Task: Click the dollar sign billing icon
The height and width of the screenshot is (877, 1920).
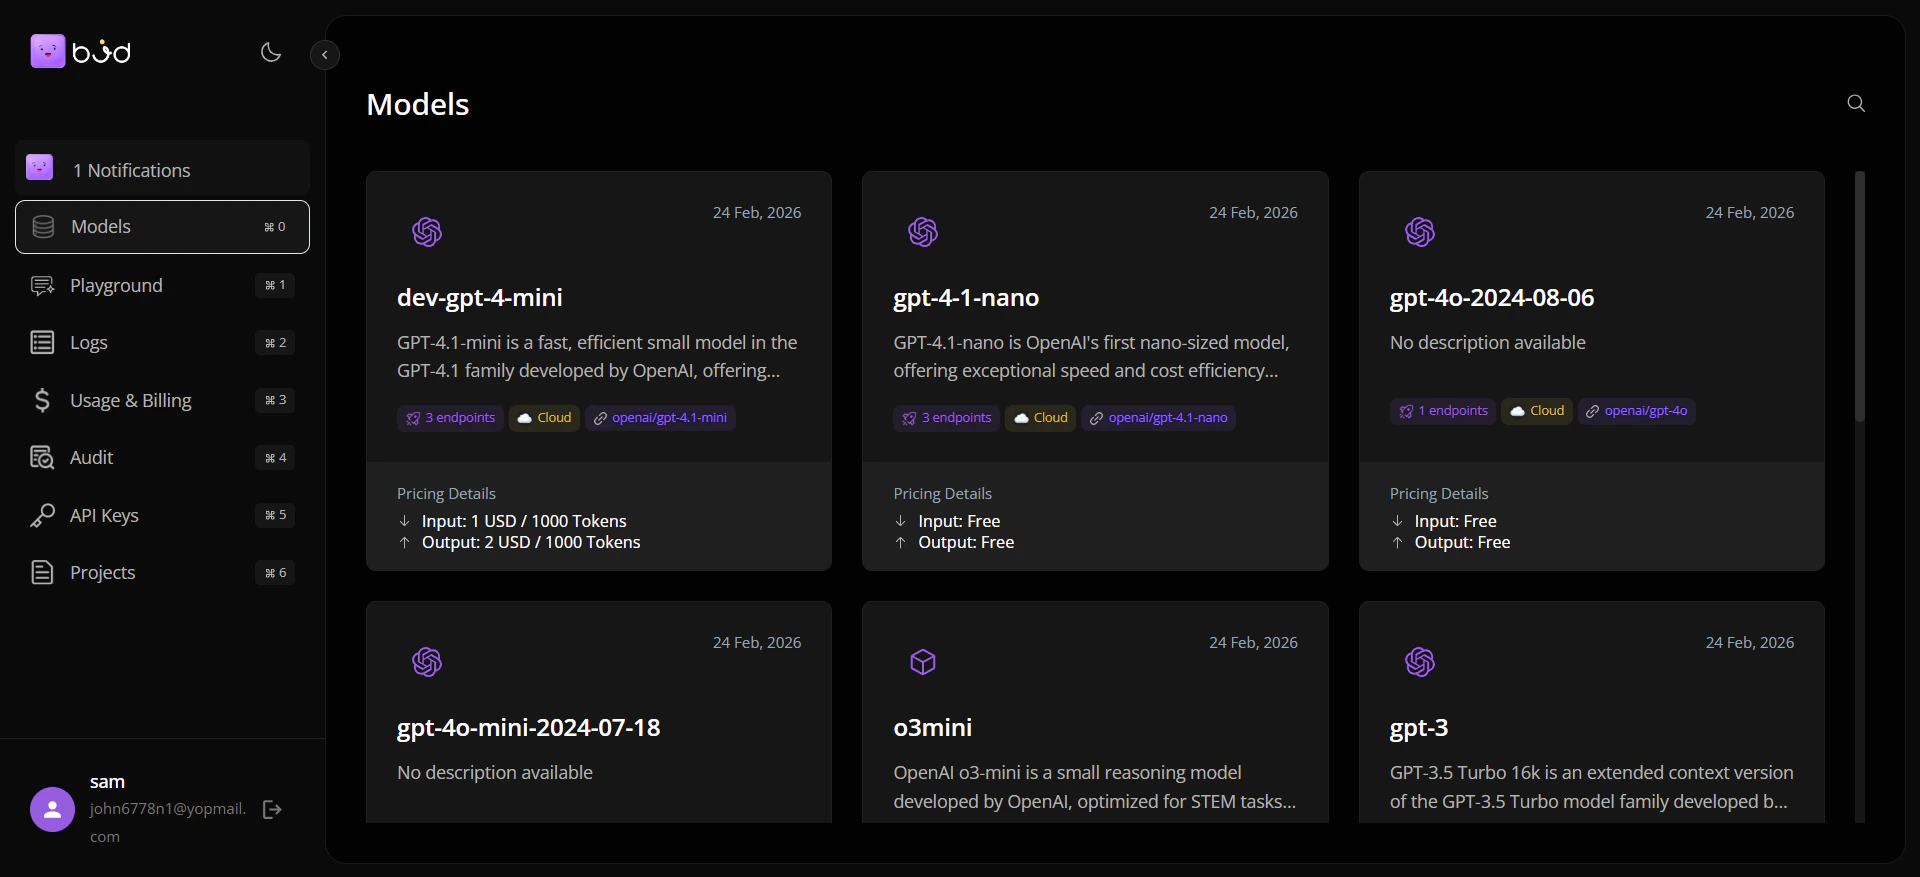Action: click(42, 400)
